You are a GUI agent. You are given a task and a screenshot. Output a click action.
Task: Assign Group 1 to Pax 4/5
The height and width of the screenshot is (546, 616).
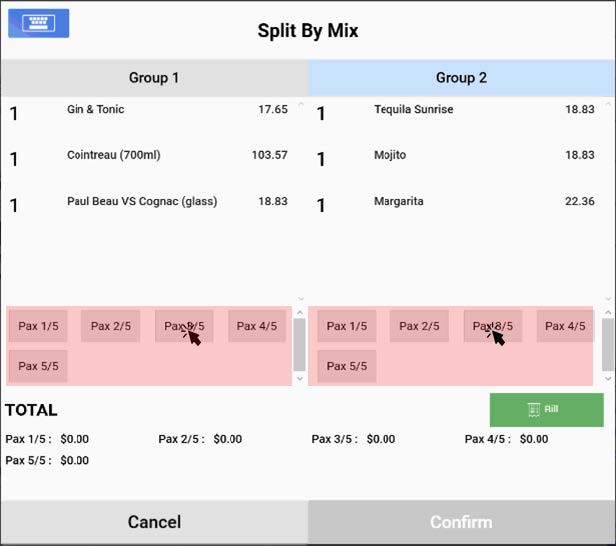[257, 326]
